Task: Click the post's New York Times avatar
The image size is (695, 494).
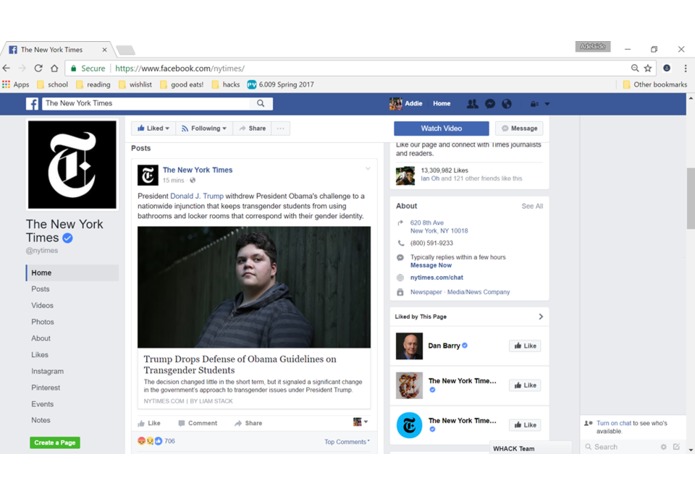Action: coord(148,175)
